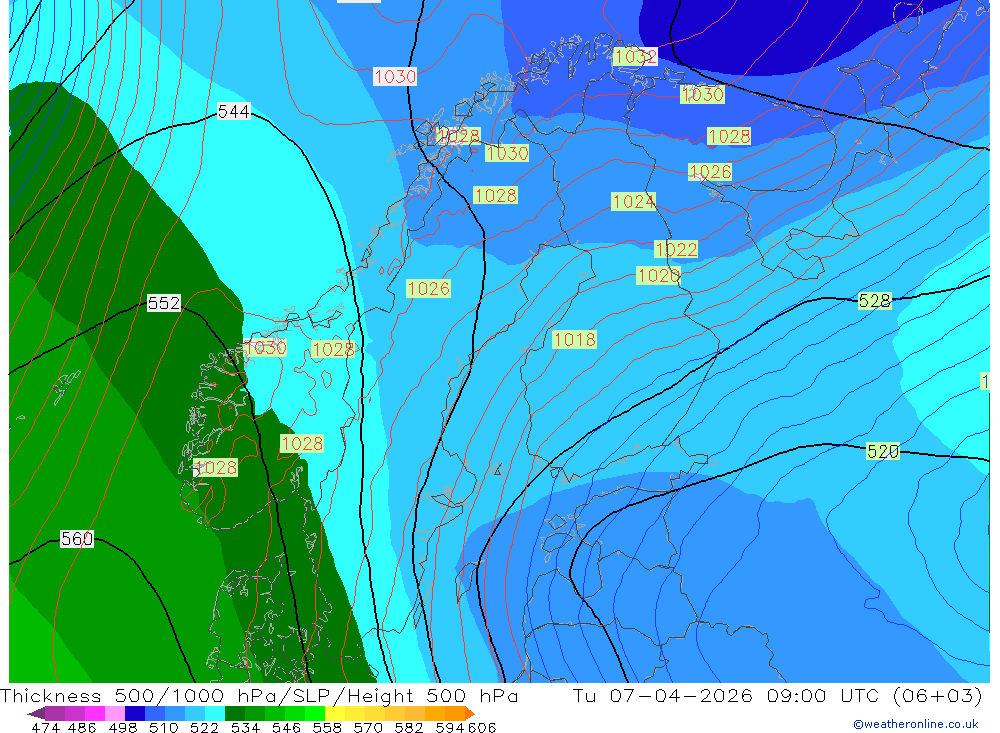1000x733 pixels.
Task: Click the 1024 pressure isobar label
Action: pyautogui.click(x=633, y=202)
